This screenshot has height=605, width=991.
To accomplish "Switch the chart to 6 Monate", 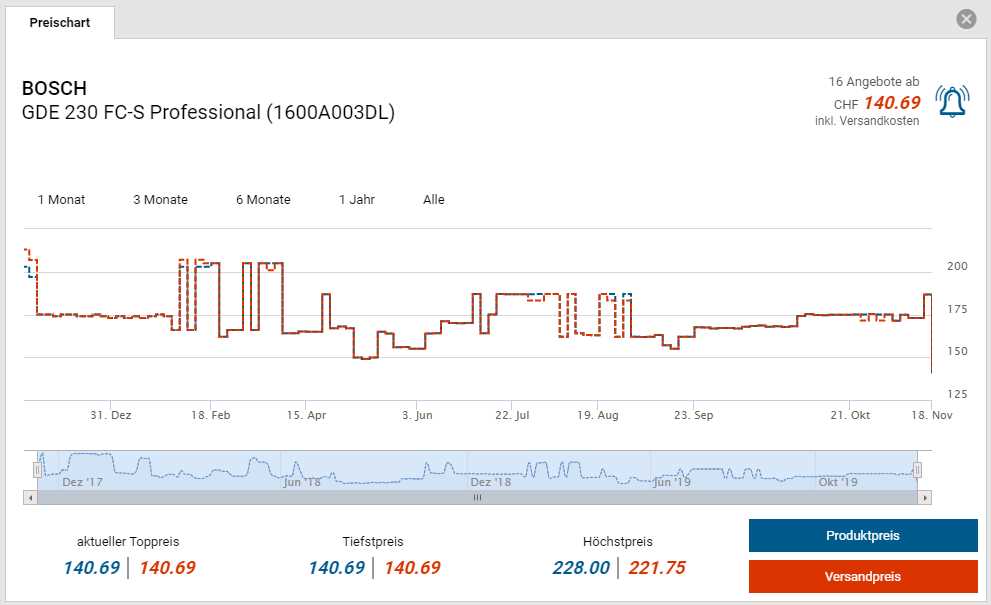I will point(263,200).
